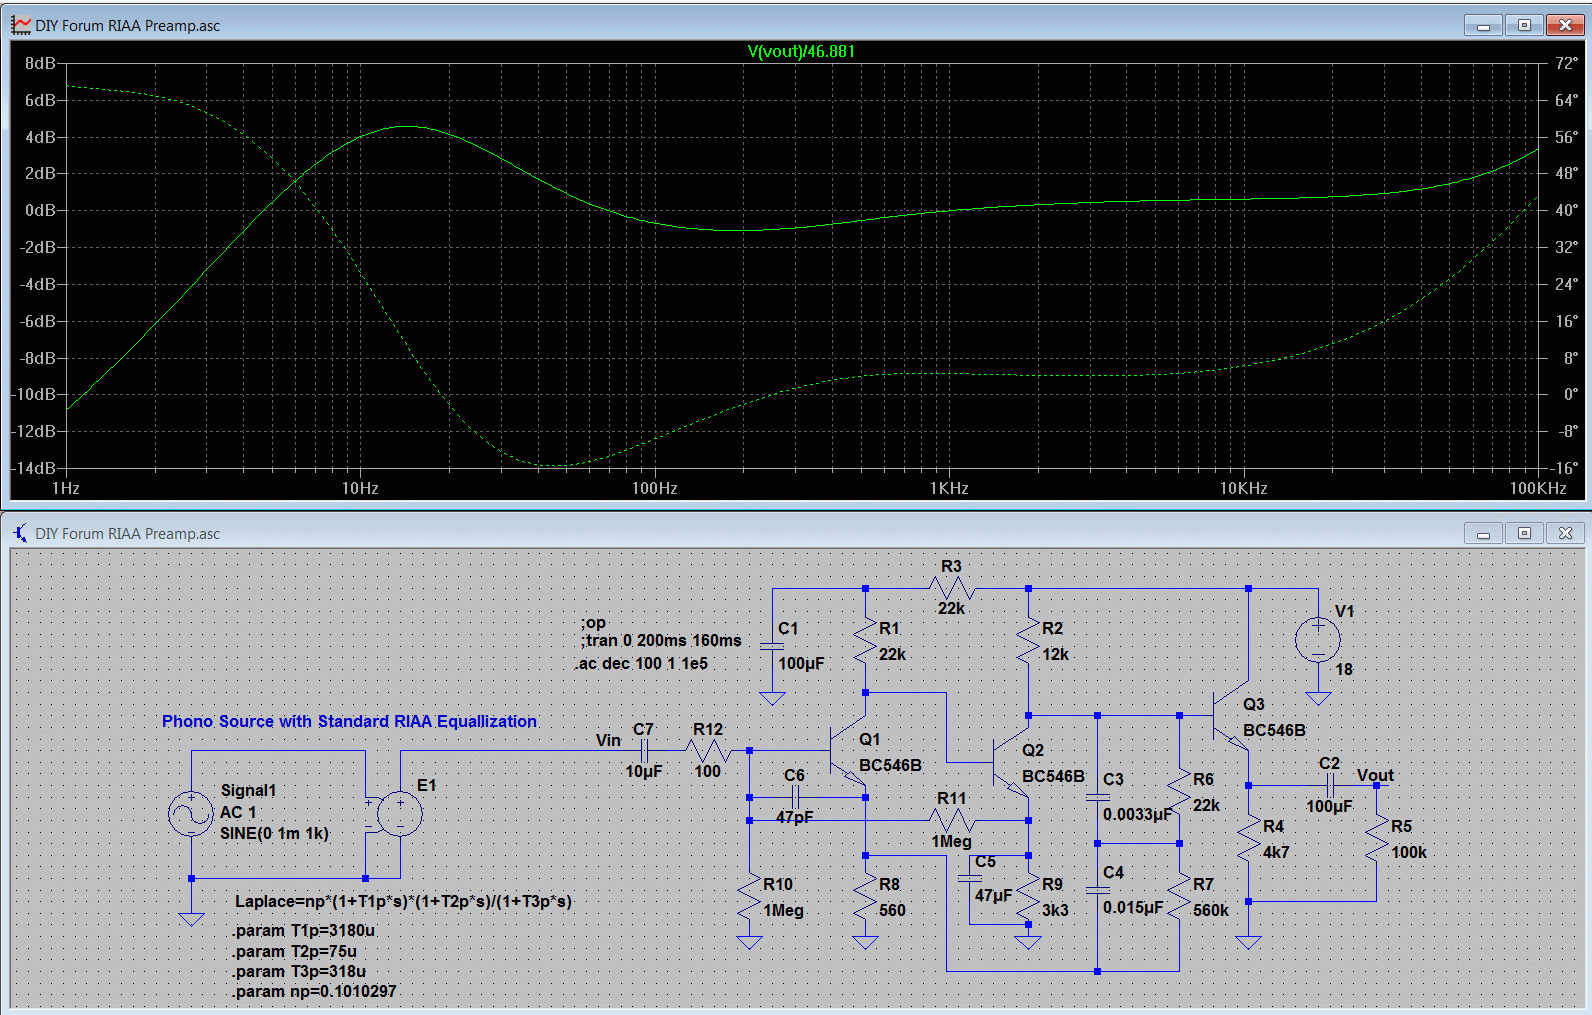
Task: Click the 8dB magnitude axis label
Action: point(40,63)
